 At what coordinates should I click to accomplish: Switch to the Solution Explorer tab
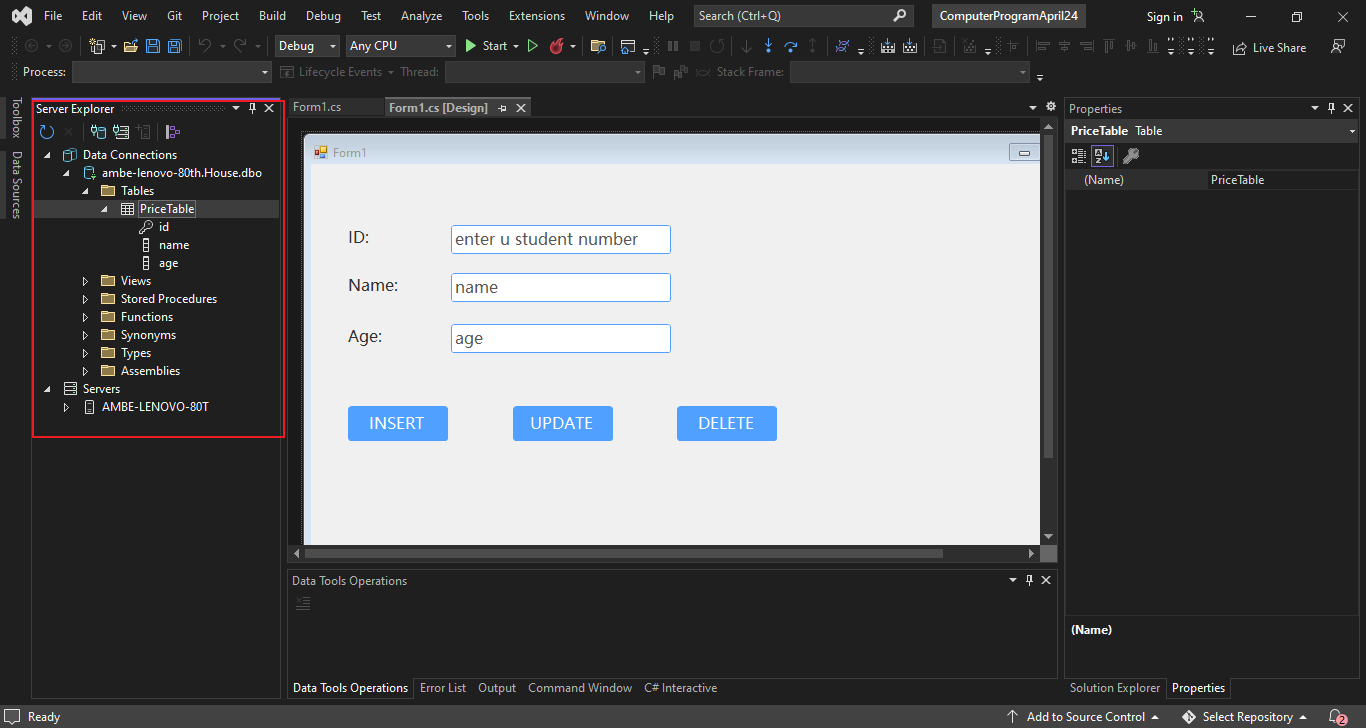pyautogui.click(x=1115, y=688)
